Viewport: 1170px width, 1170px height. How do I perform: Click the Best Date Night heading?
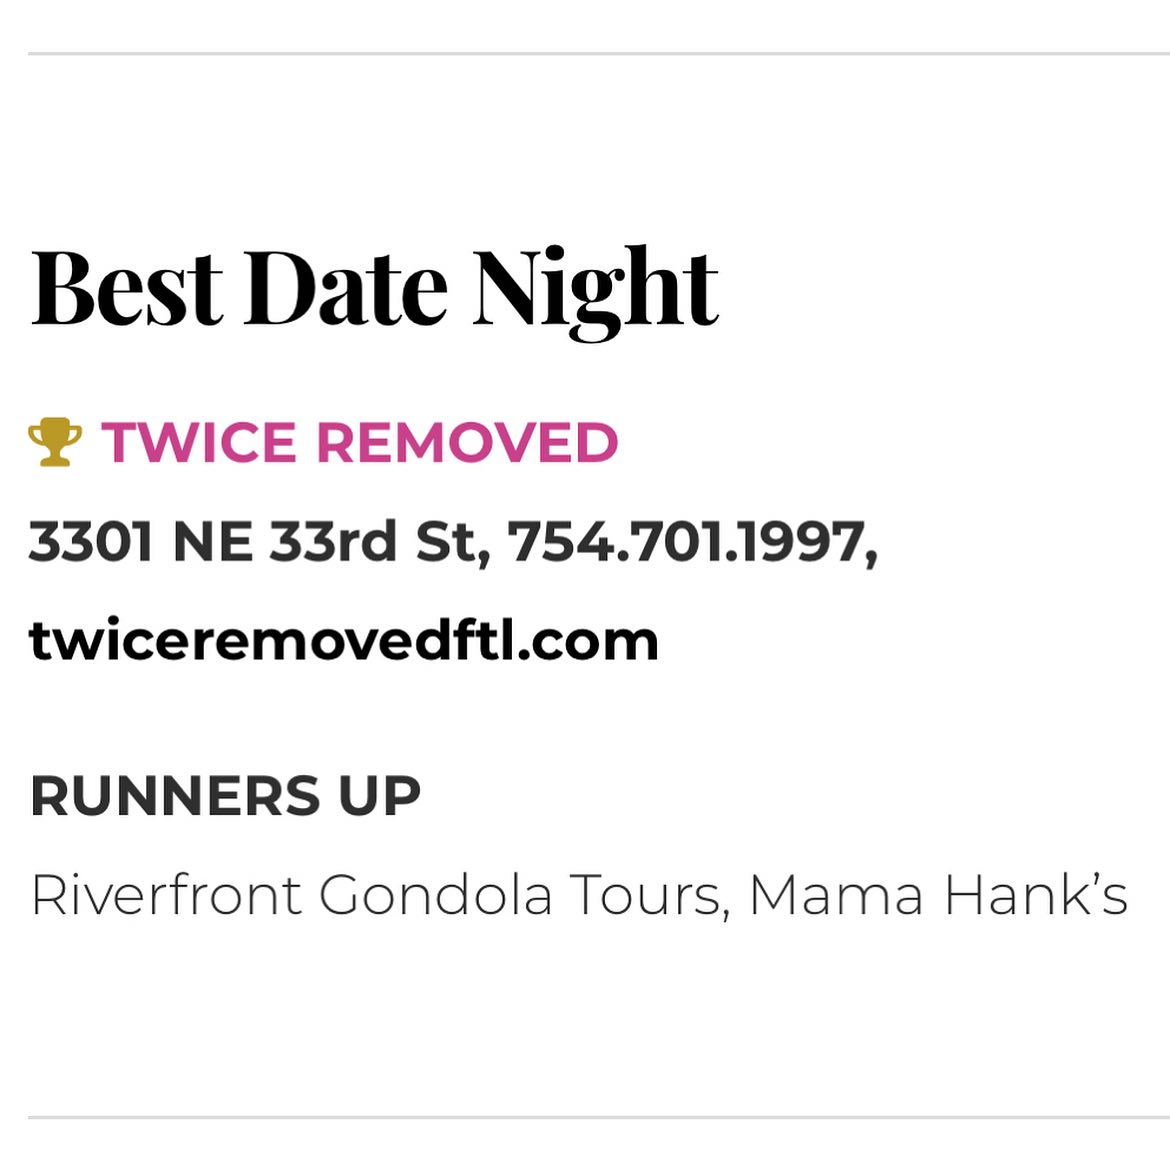tap(375, 292)
